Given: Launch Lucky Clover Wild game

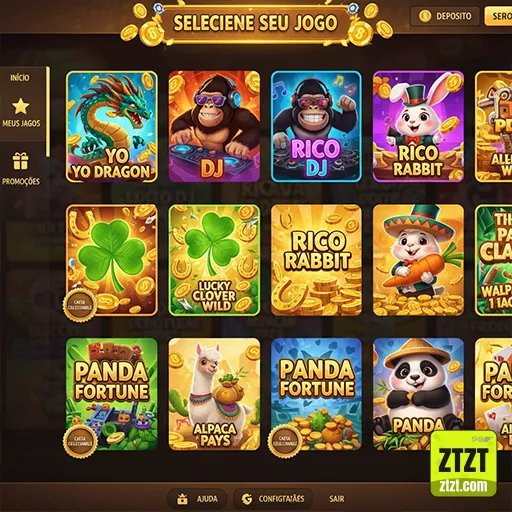Looking at the screenshot, I should [x=214, y=260].
